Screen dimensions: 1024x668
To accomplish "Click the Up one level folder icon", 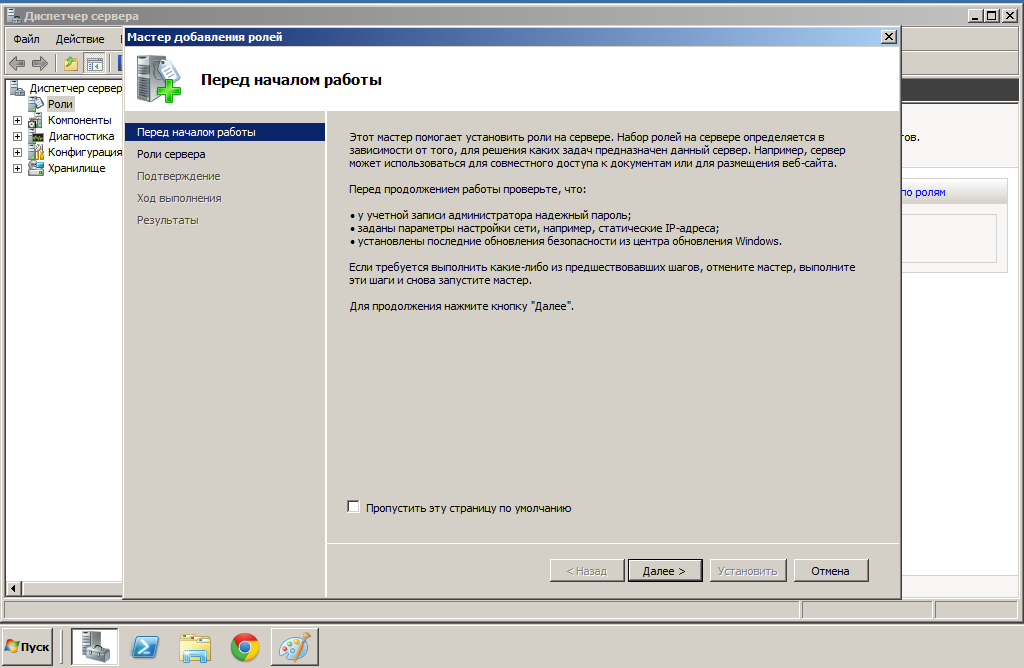I will [70, 63].
